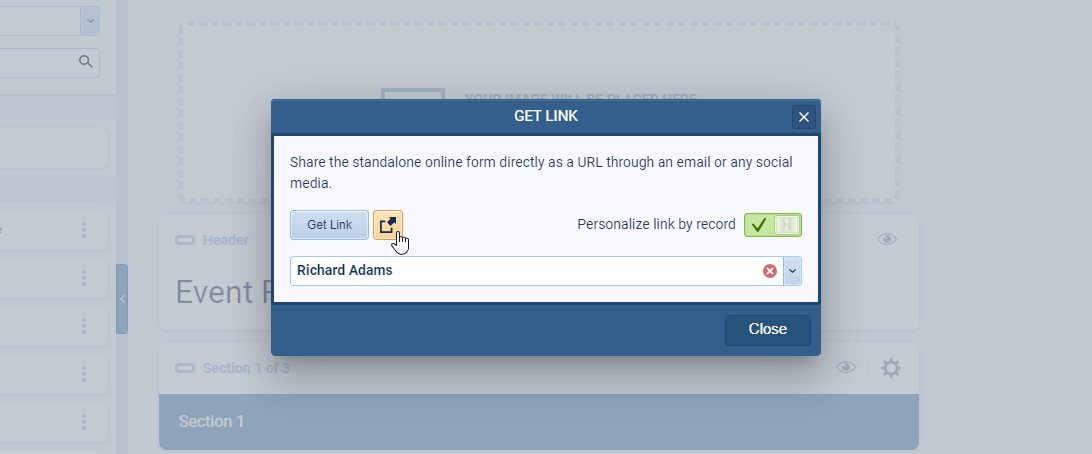Screen dimensions: 1092x454
Task: Disable Personalize link by record switch
Action: [772, 225]
